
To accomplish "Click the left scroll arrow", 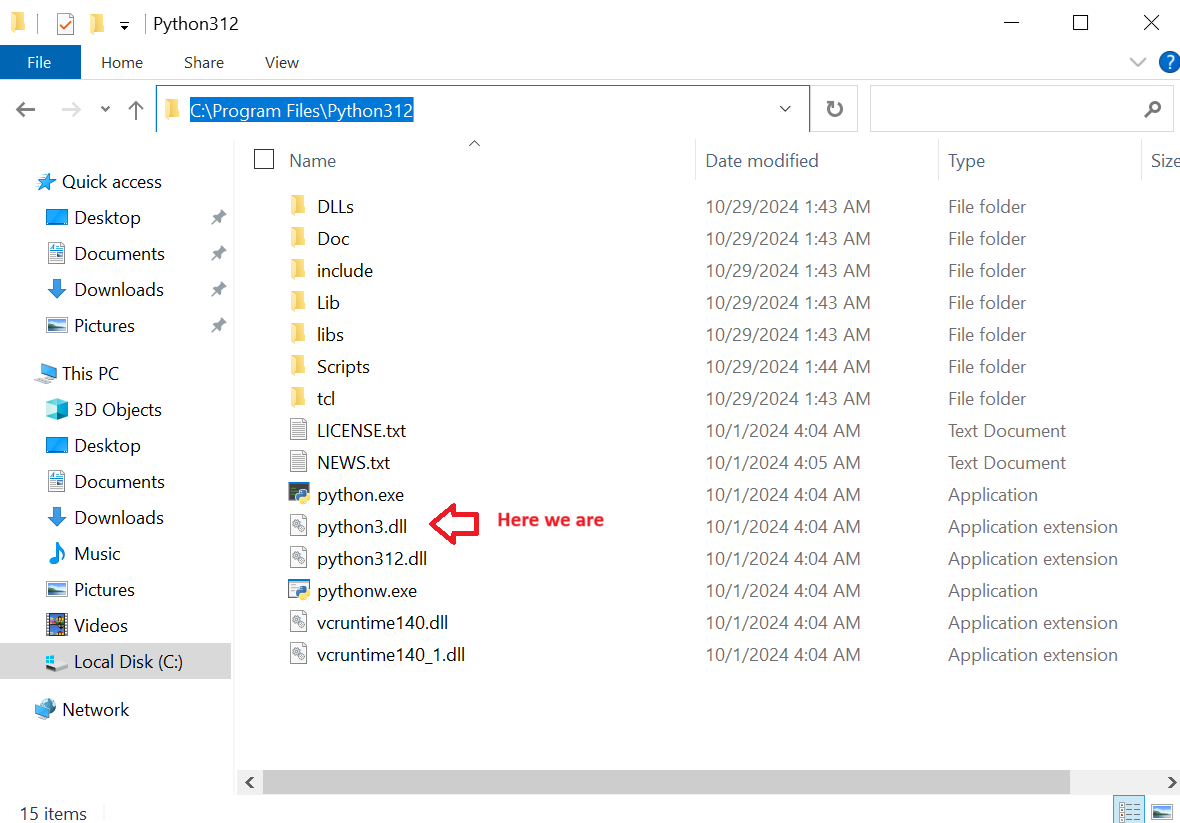I will [x=249, y=782].
